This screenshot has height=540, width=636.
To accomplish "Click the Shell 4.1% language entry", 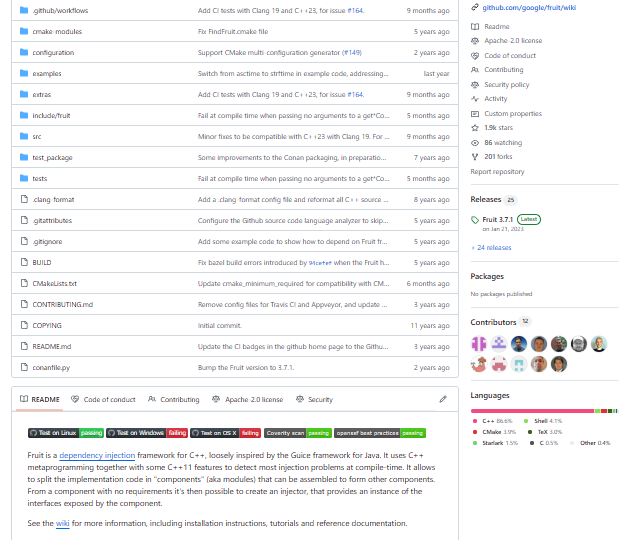I will [x=543, y=421].
